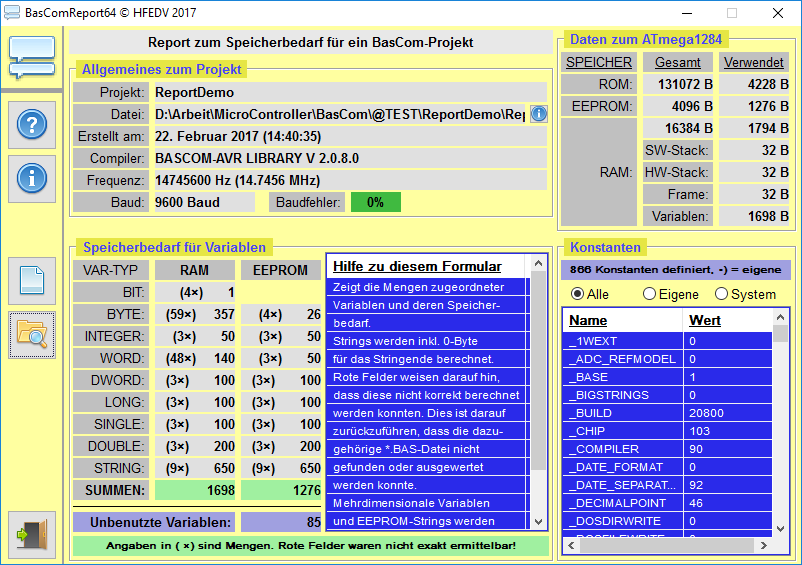Click the Name column header
Screen dimensions: 802x565
pos(622,320)
